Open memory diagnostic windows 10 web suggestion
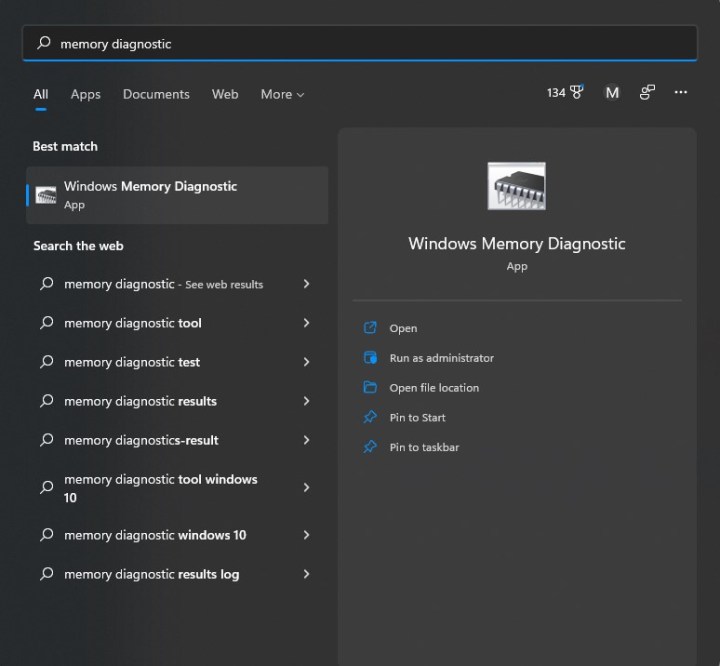This screenshot has height=666, width=720. pyautogui.click(x=155, y=535)
